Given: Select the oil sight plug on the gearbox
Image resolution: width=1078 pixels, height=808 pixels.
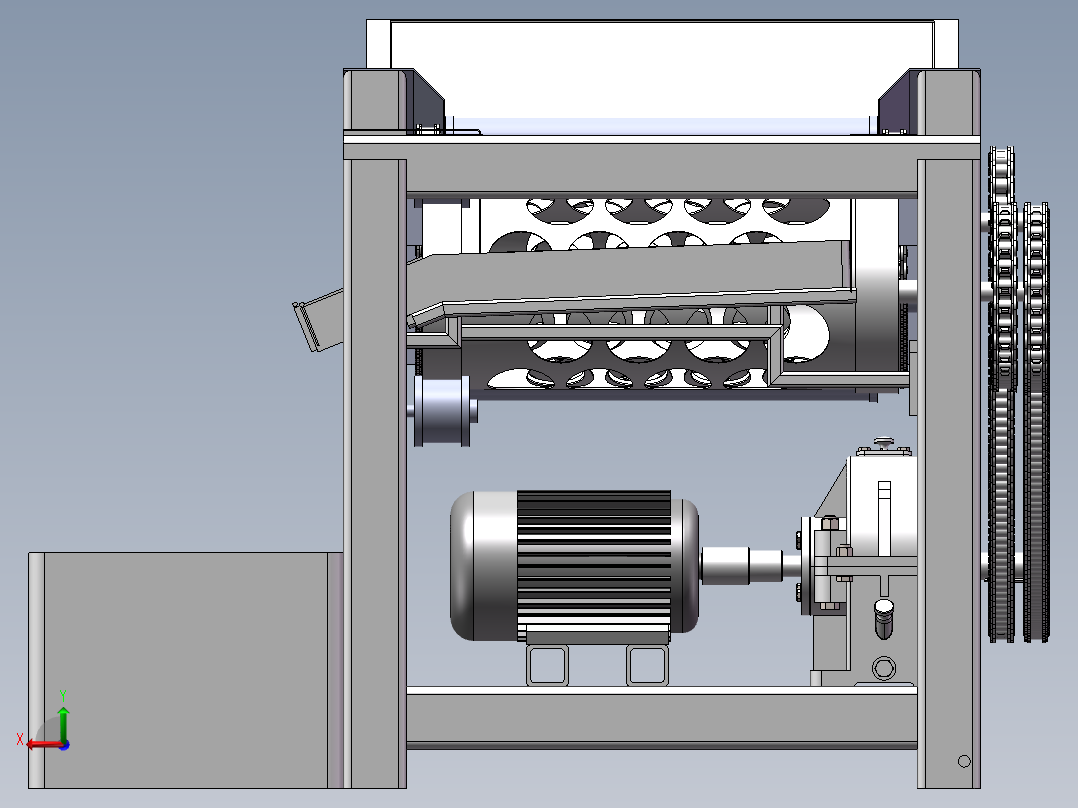Looking at the screenshot, I should tap(883, 668).
